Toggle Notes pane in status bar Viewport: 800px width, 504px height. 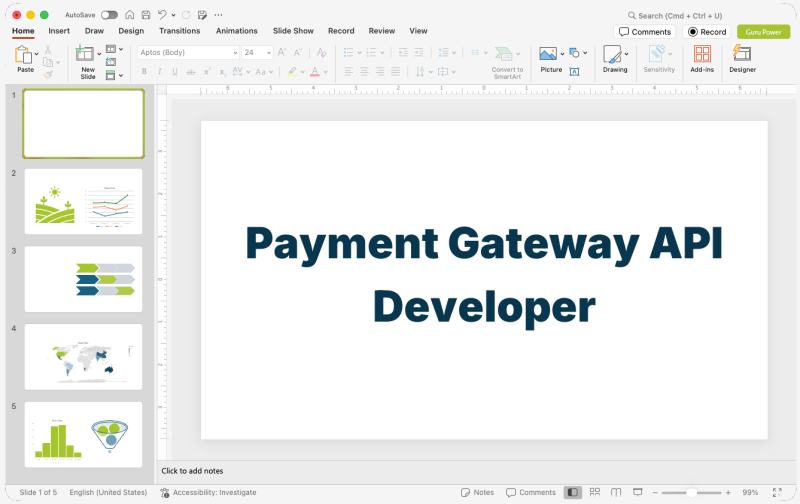tap(477, 492)
